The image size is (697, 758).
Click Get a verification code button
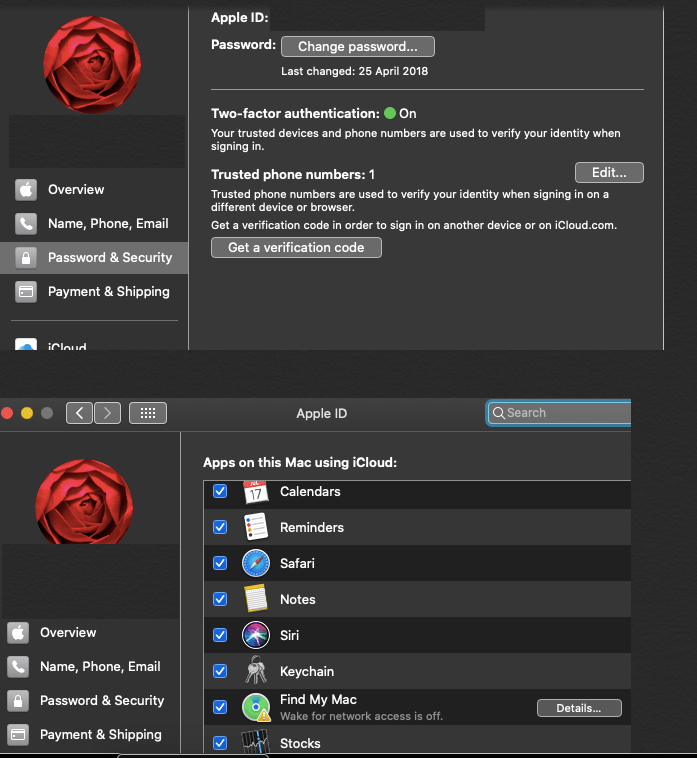[296, 248]
